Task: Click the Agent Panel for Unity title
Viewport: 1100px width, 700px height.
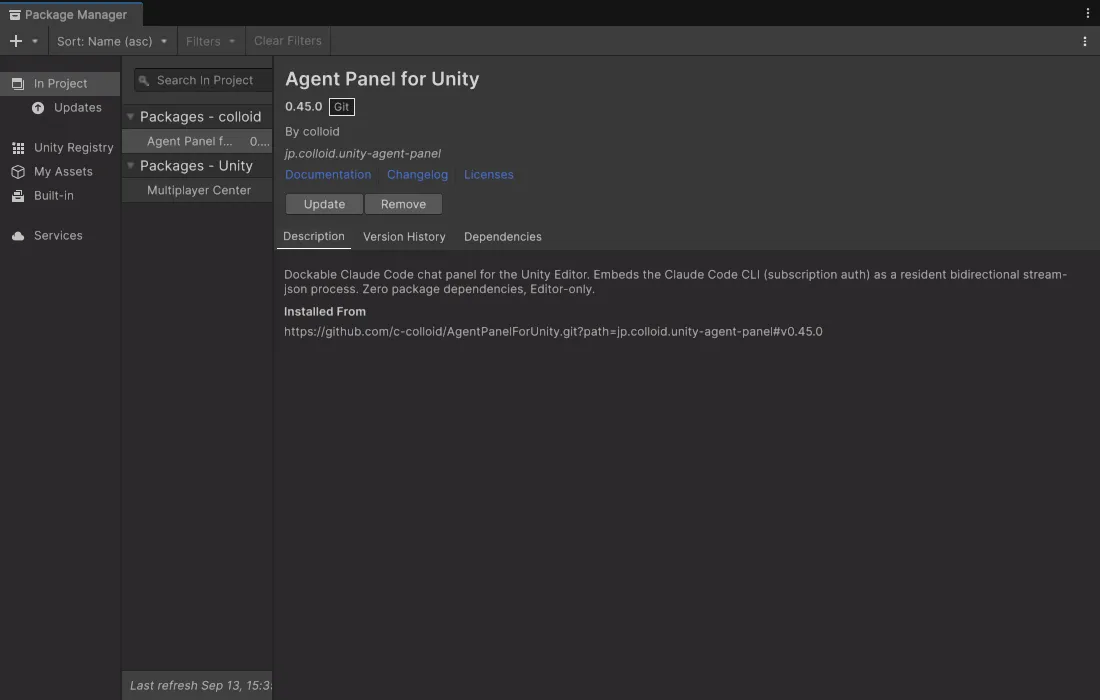Action: point(382,79)
